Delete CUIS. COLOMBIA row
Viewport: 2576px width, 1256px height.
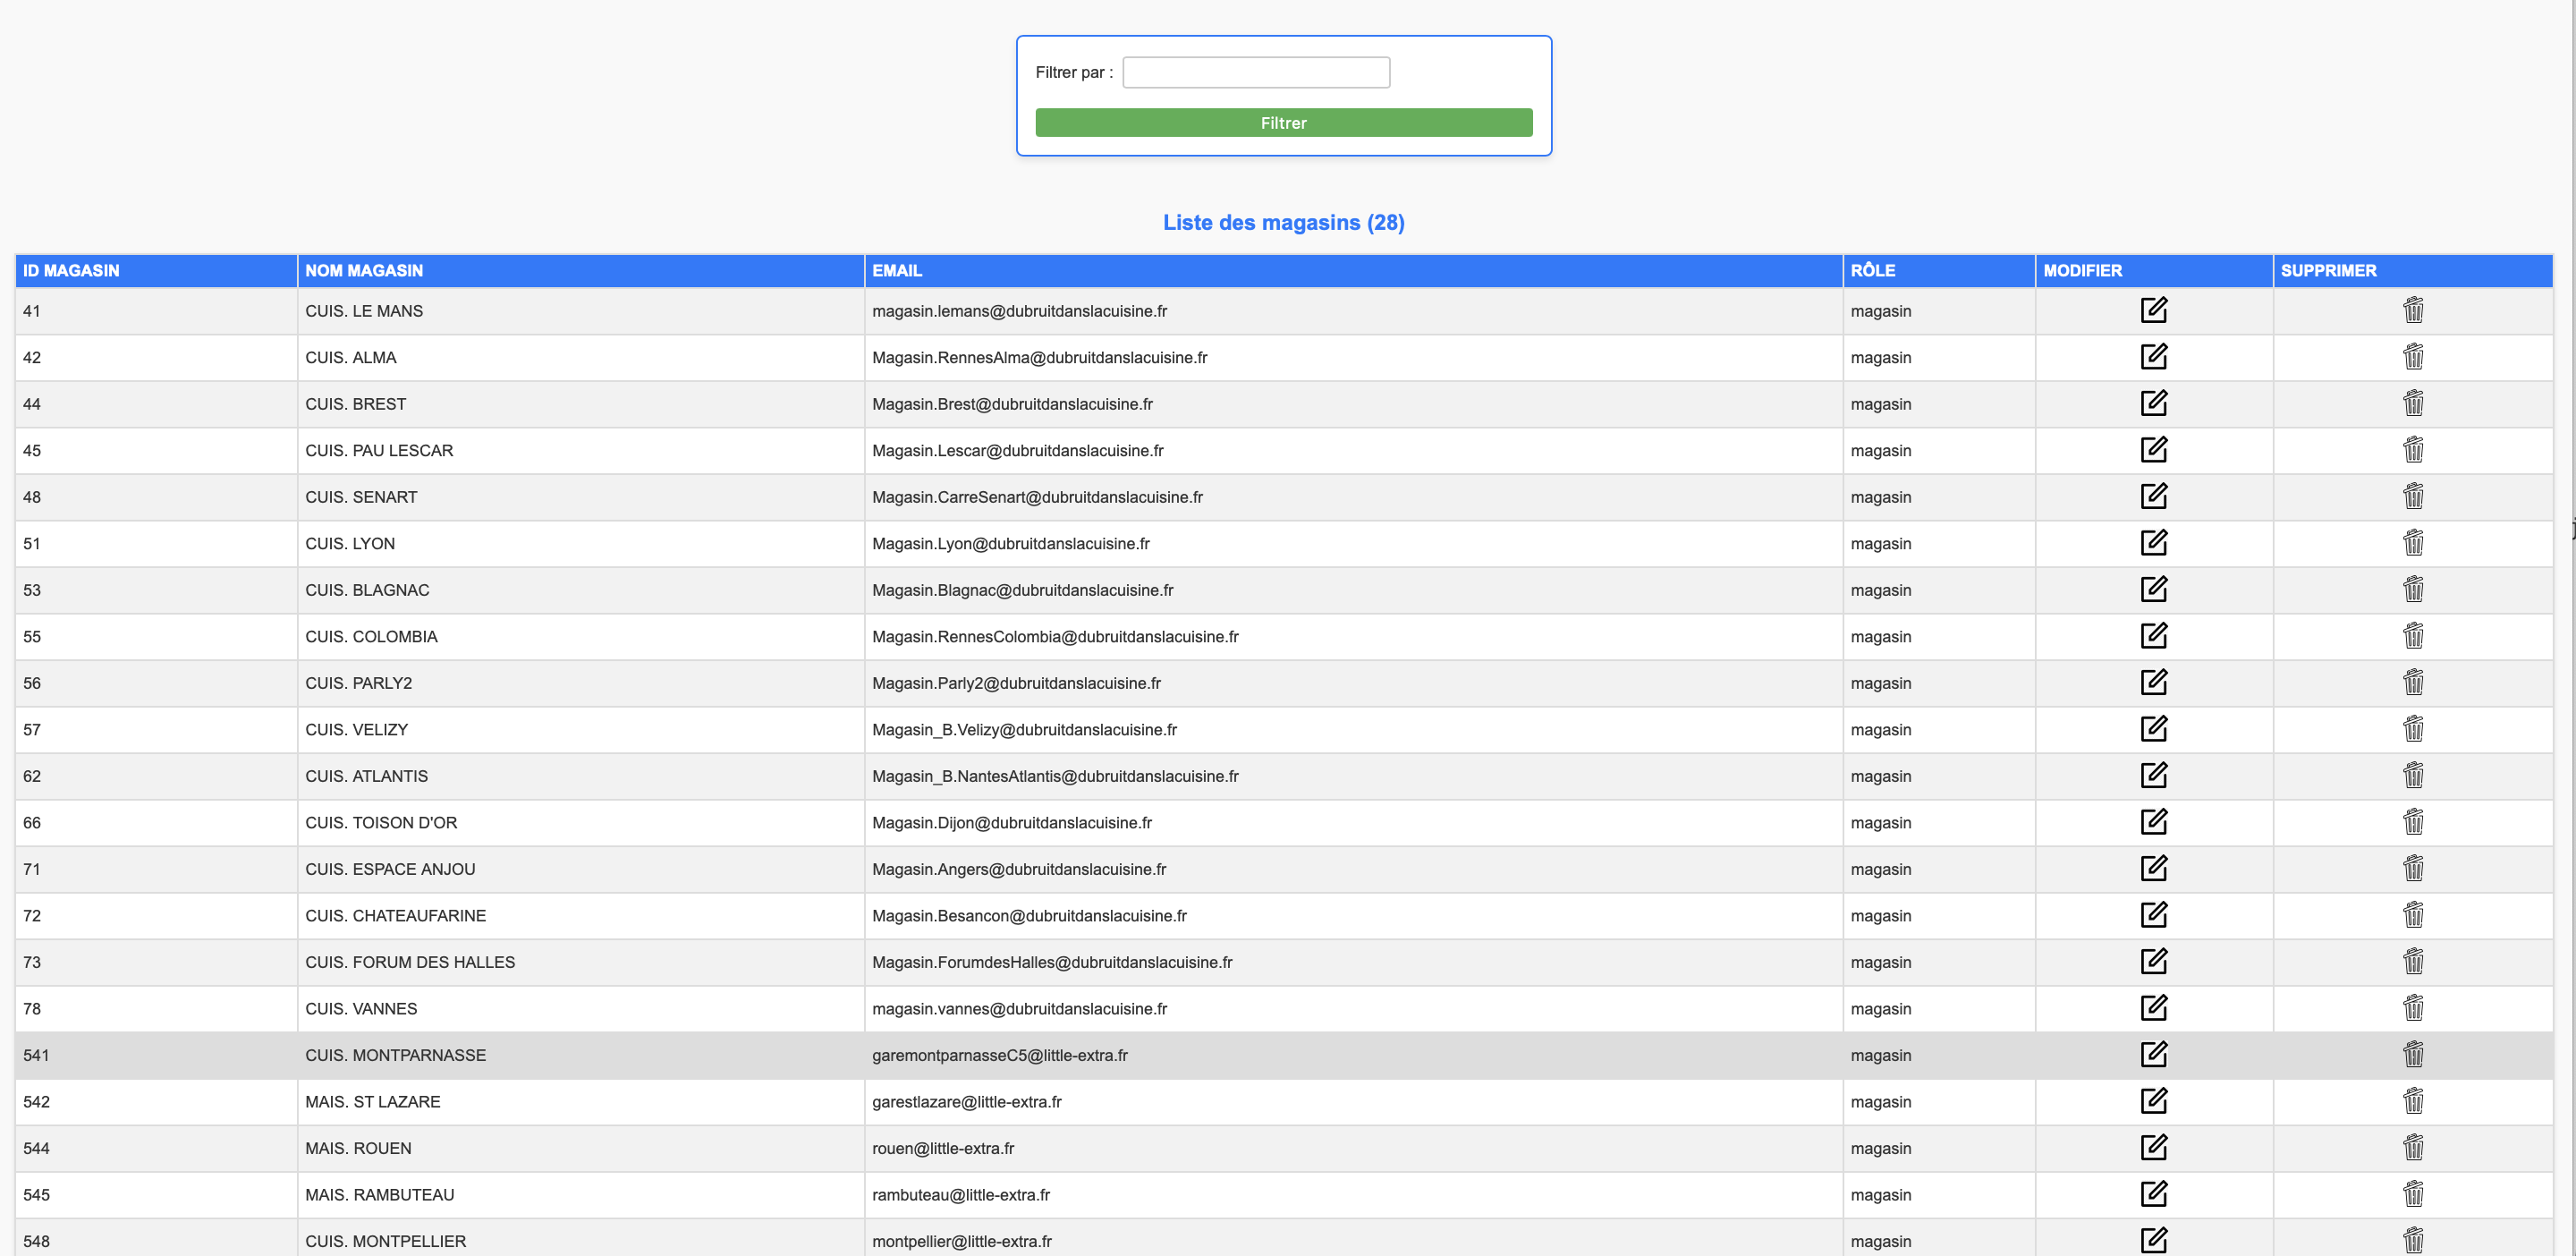2413,636
